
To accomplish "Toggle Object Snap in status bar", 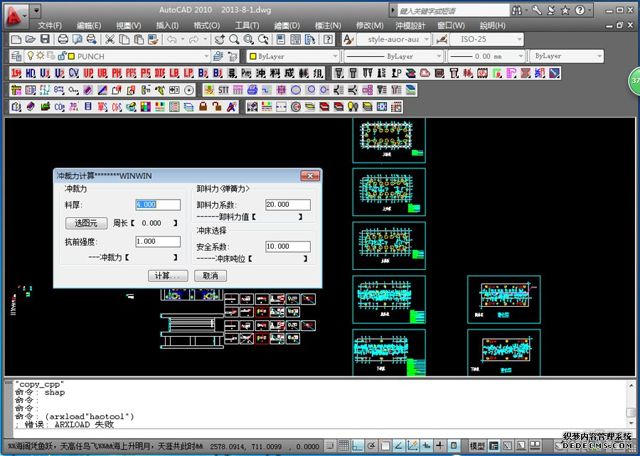I will tap(385, 446).
